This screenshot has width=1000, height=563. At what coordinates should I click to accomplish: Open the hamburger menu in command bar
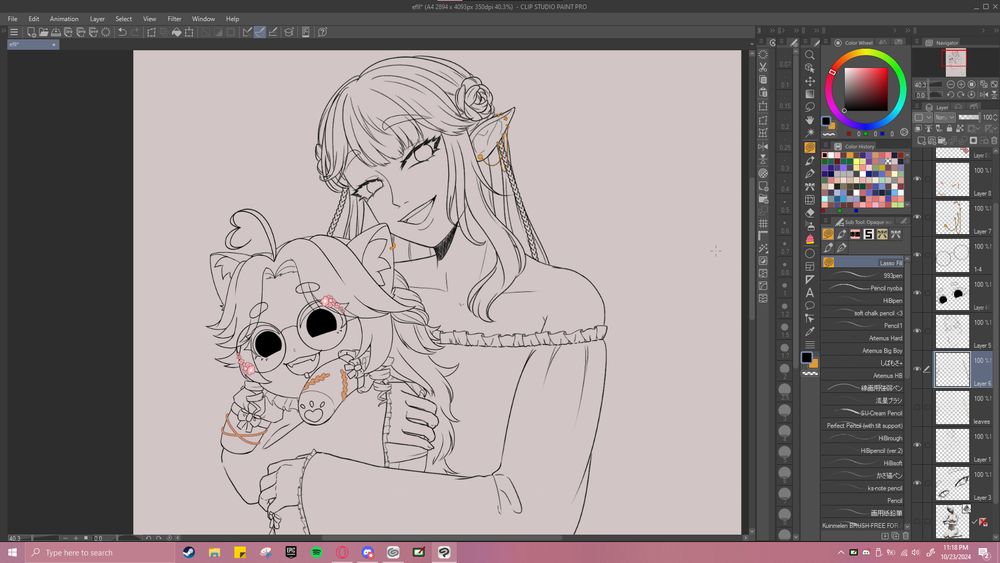point(13,32)
